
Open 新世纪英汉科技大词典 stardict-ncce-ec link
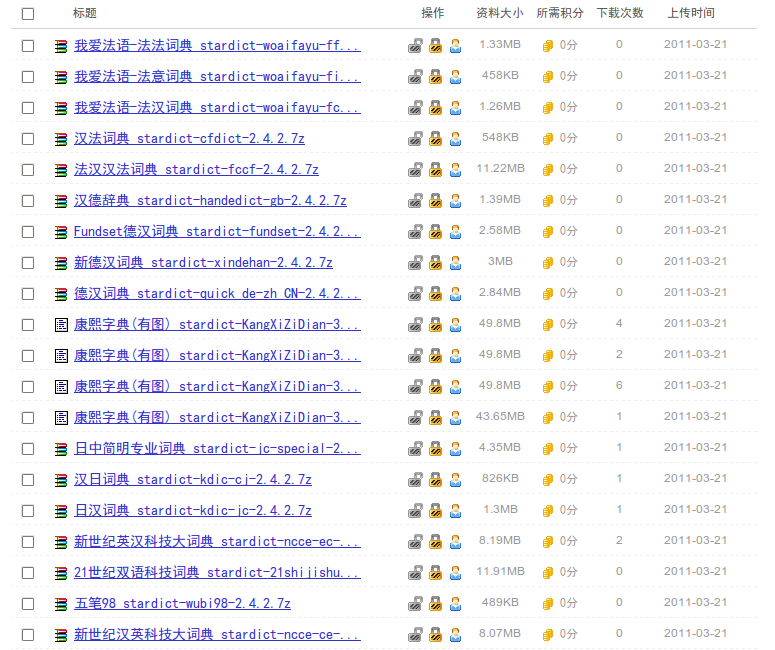[x=217, y=542]
